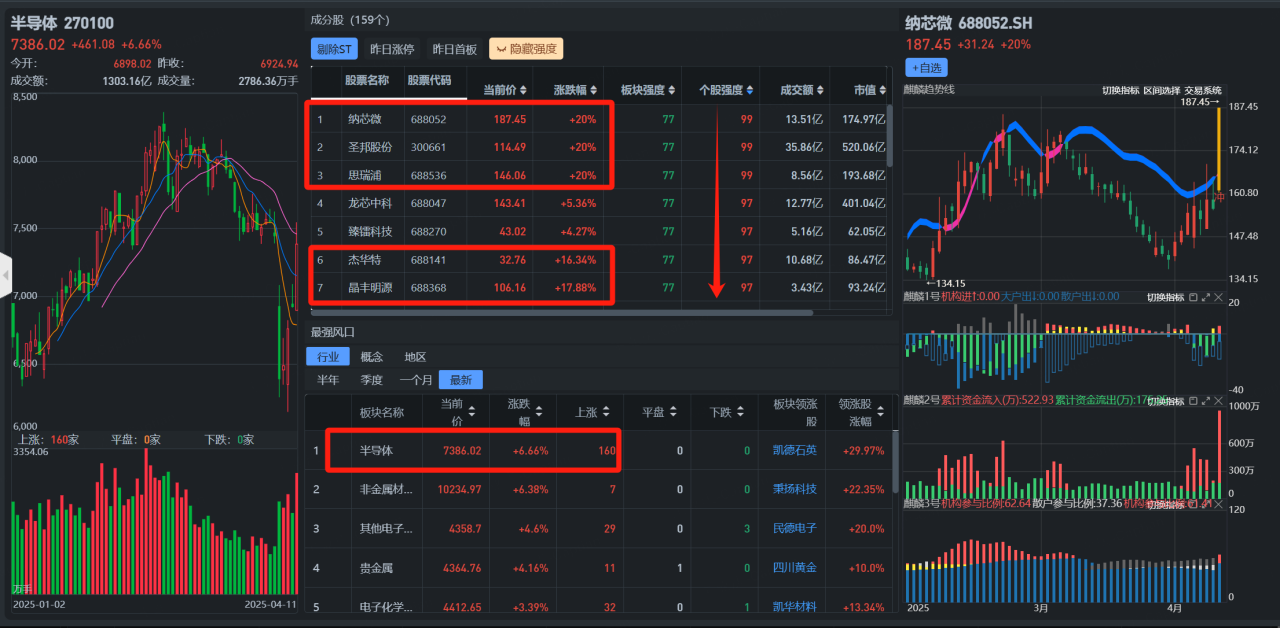Image resolution: width=1280 pixels, height=628 pixels.
Task: Open 切换指标 on the 麒麟1号 panel
Action: (x=1165, y=298)
